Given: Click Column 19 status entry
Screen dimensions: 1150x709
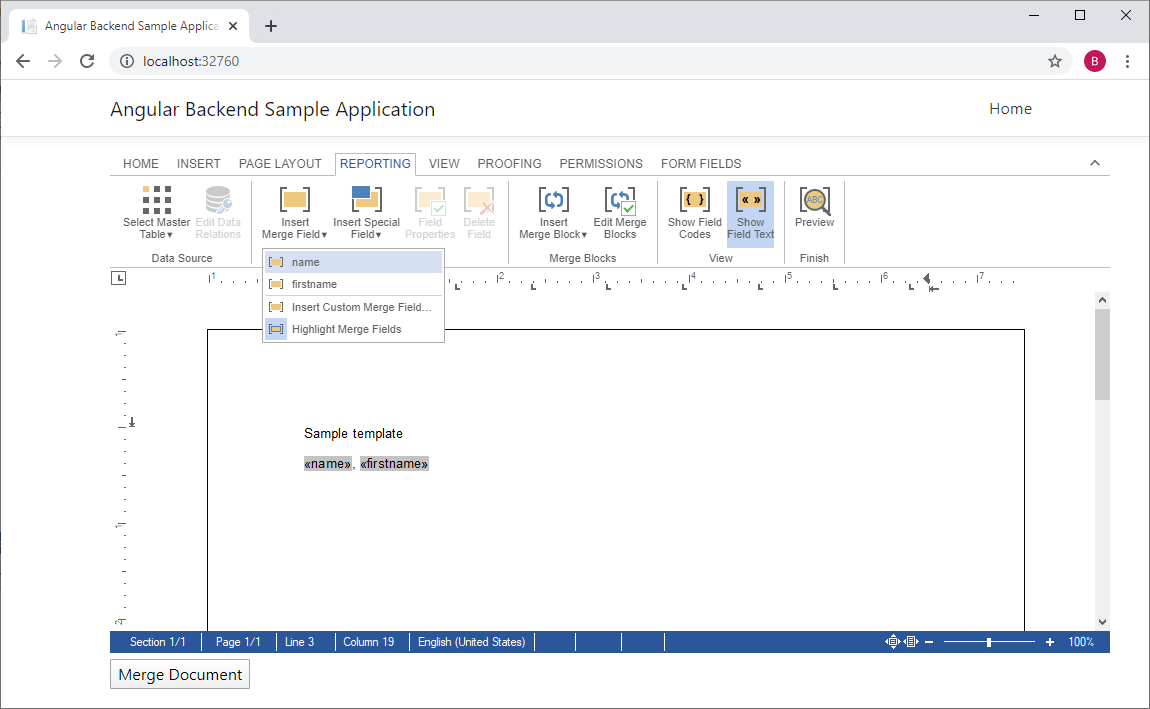Looking at the screenshot, I should [x=369, y=642].
